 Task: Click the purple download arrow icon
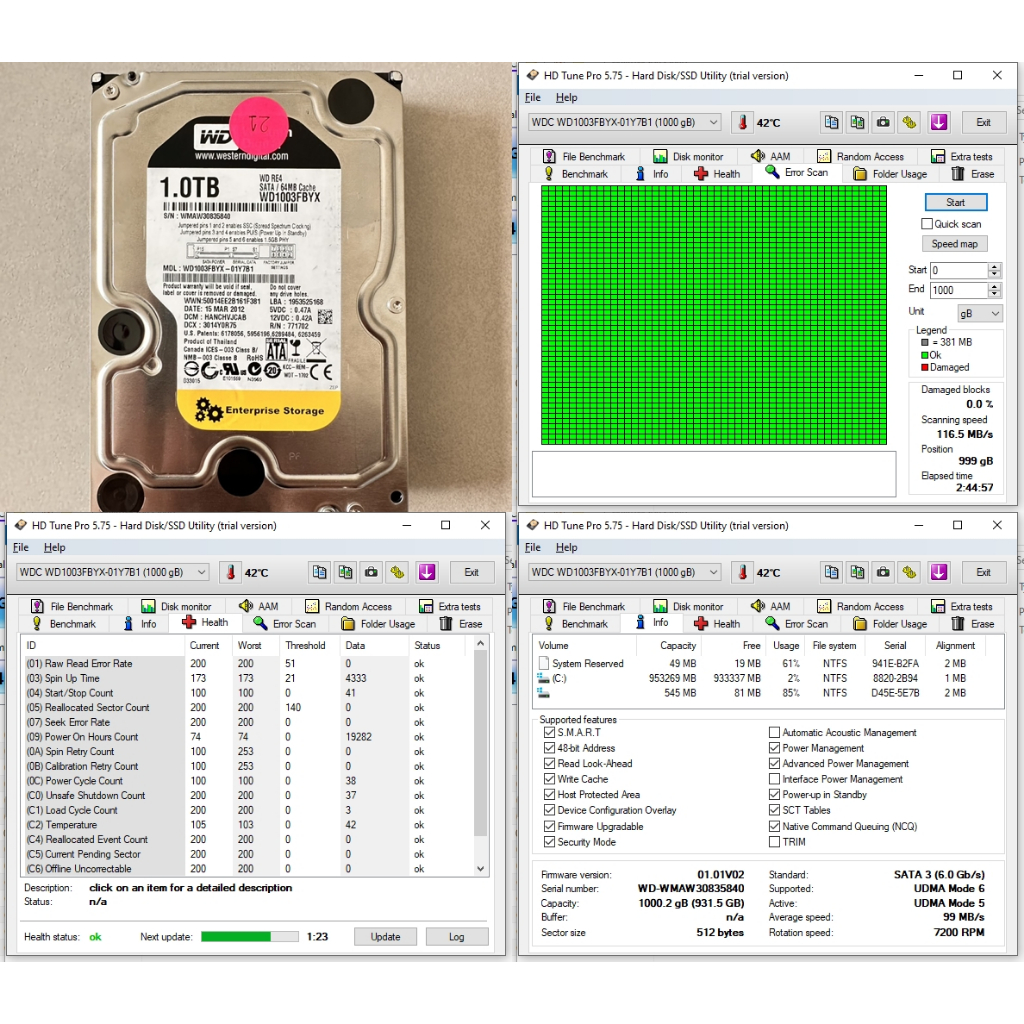(938, 122)
